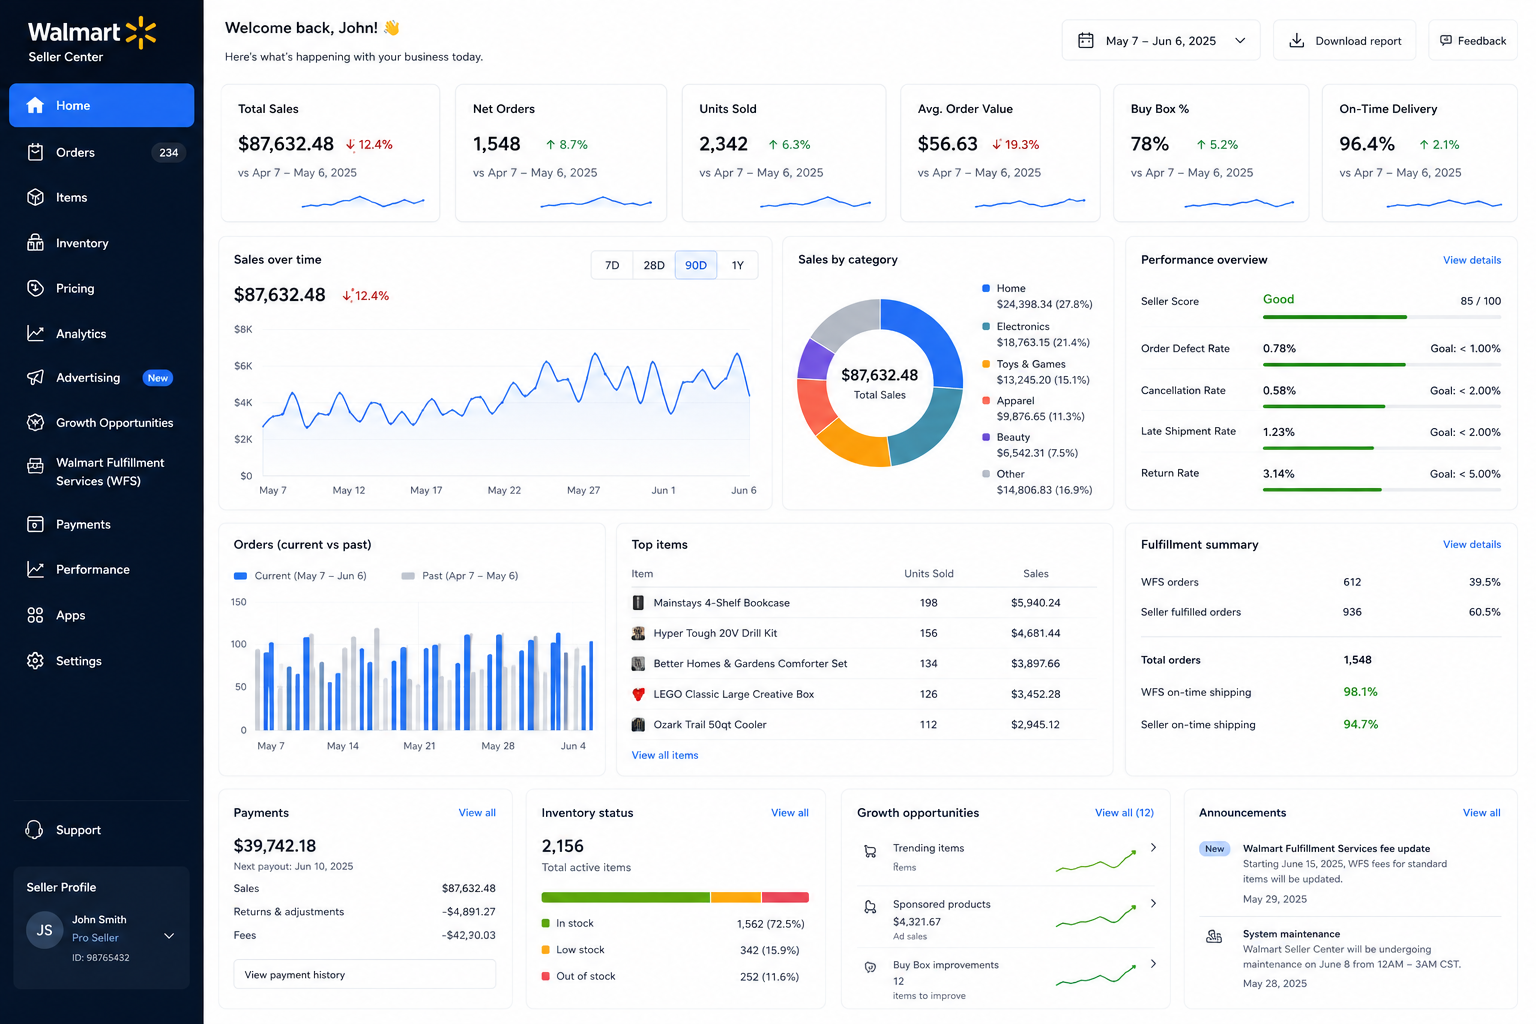Click the Performance graph icon in sidebar

(35, 569)
